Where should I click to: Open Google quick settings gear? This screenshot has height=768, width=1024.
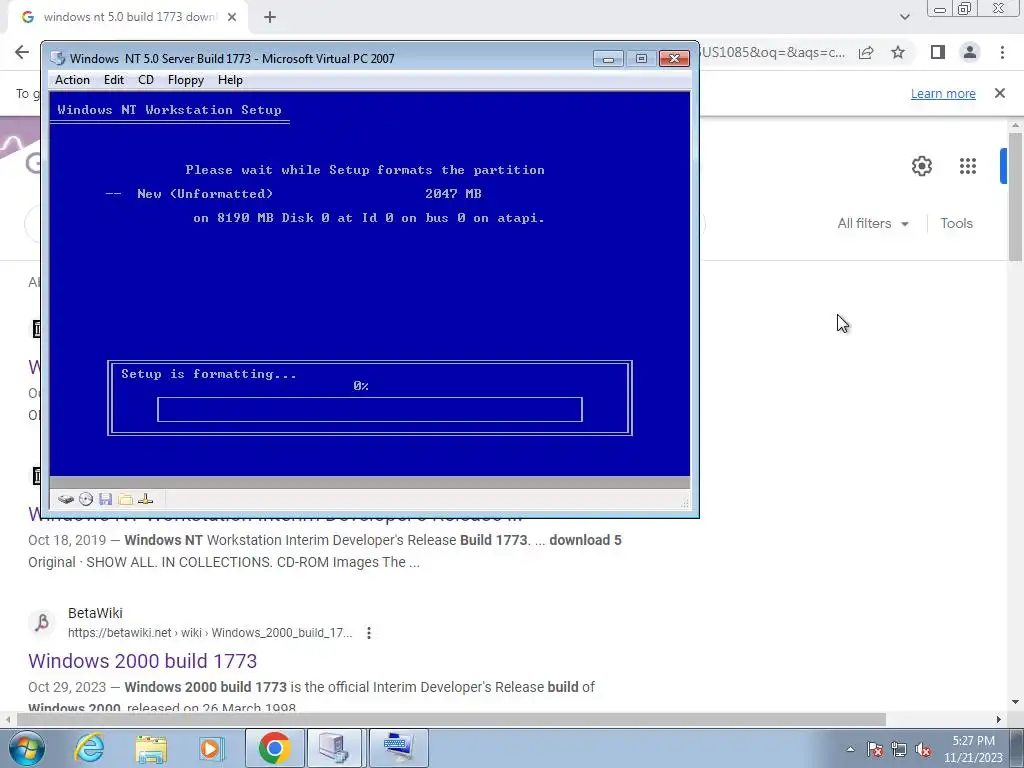tap(921, 166)
